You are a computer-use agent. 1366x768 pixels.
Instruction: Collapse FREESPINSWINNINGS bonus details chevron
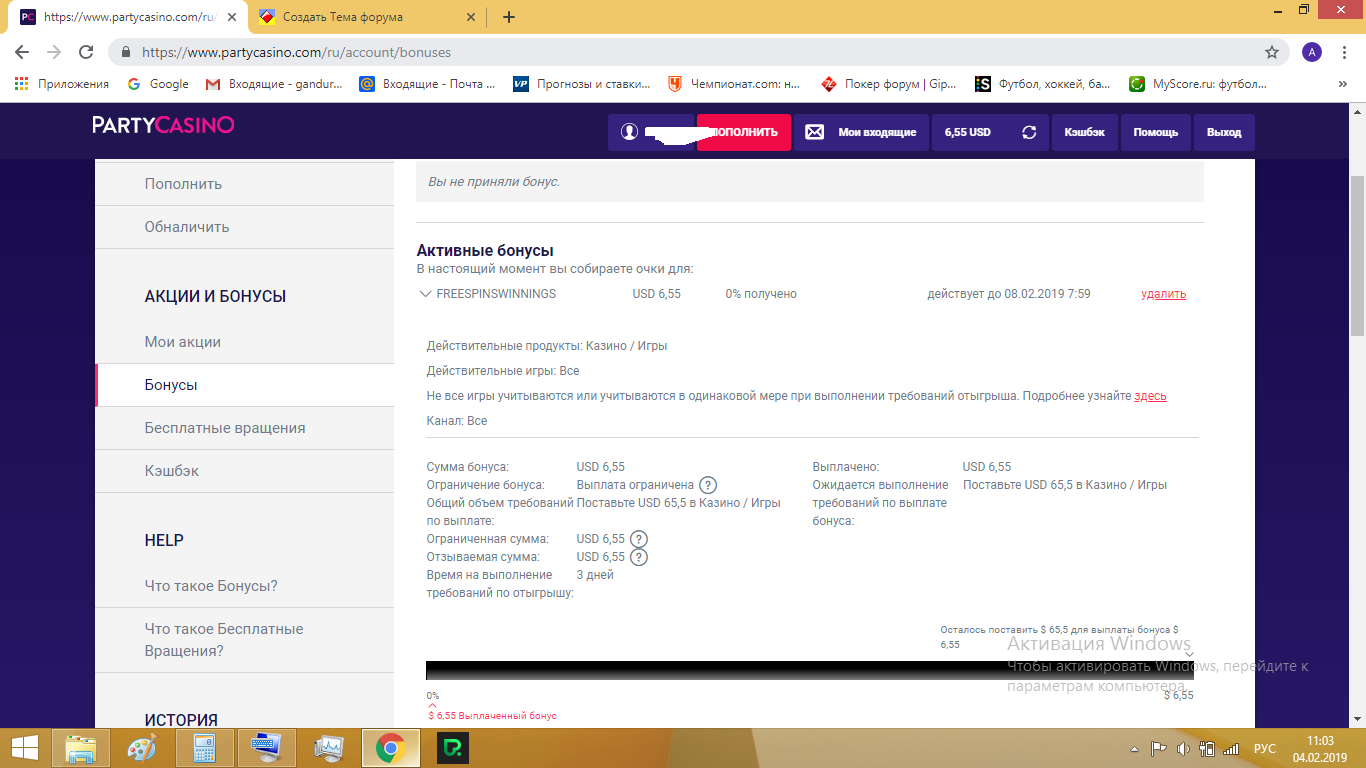point(426,294)
